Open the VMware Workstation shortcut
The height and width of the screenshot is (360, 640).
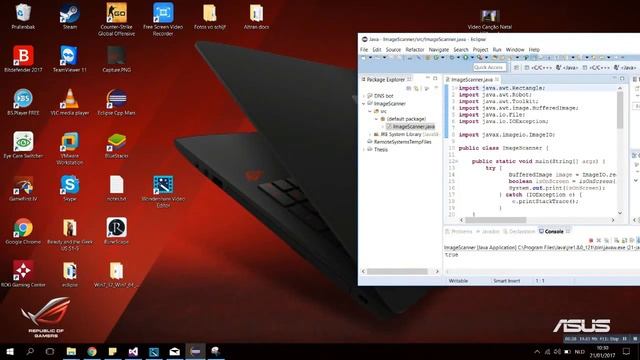69,148
